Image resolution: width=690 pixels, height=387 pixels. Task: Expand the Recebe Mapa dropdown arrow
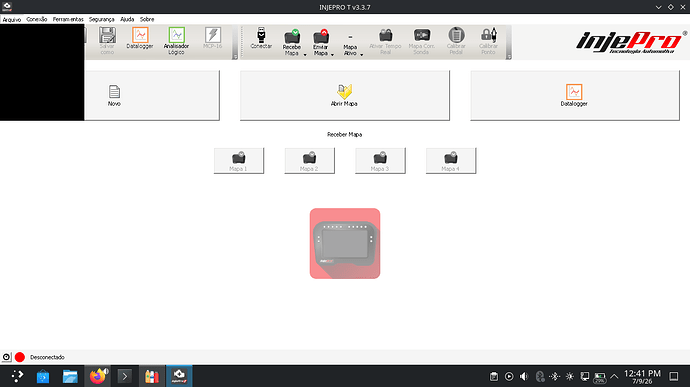click(x=305, y=55)
